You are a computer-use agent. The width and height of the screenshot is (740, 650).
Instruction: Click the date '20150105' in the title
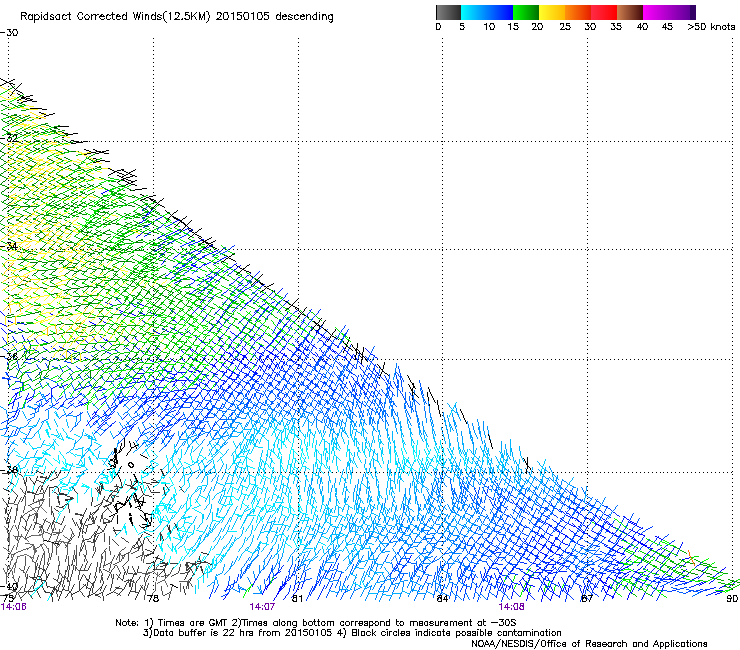click(x=242, y=17)
